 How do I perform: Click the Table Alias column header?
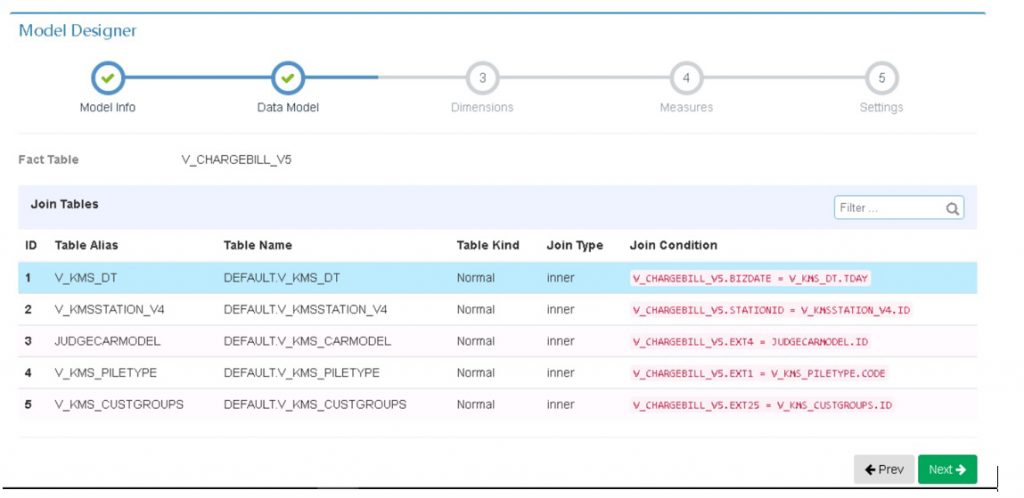pyautogui.click(x=86, y=245)
